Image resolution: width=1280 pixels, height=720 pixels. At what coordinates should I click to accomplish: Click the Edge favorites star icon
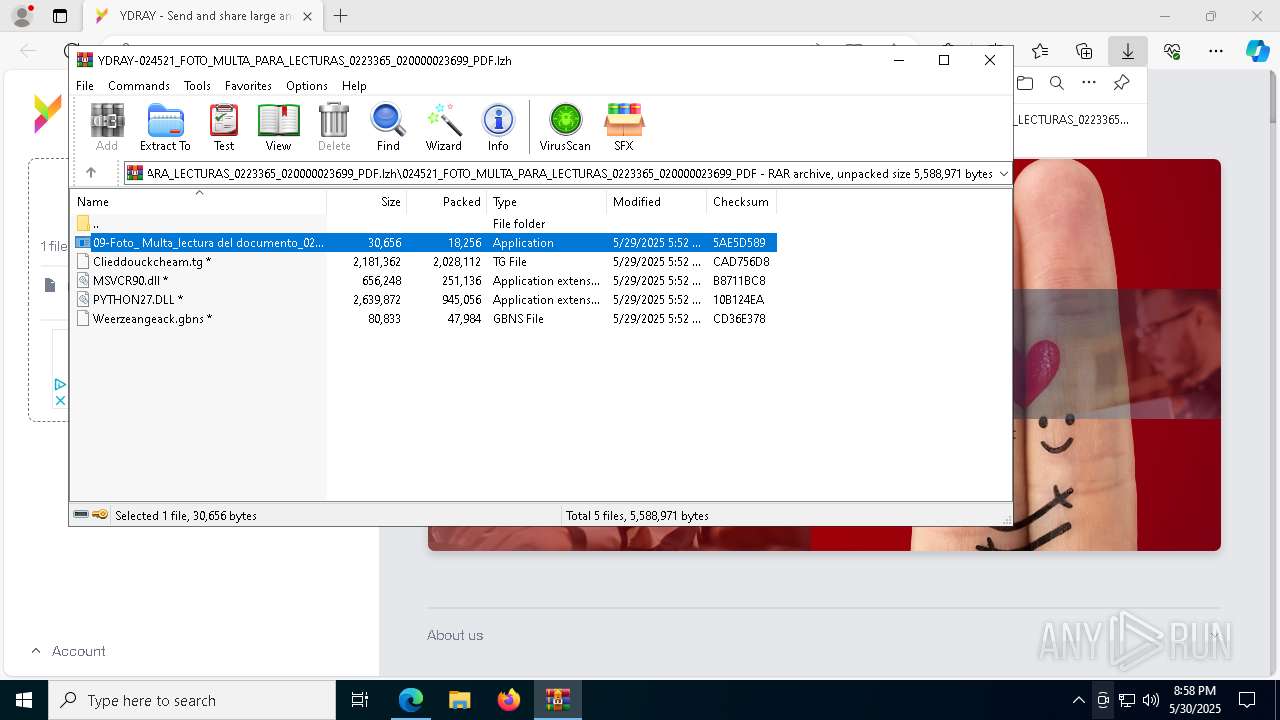1040,51
